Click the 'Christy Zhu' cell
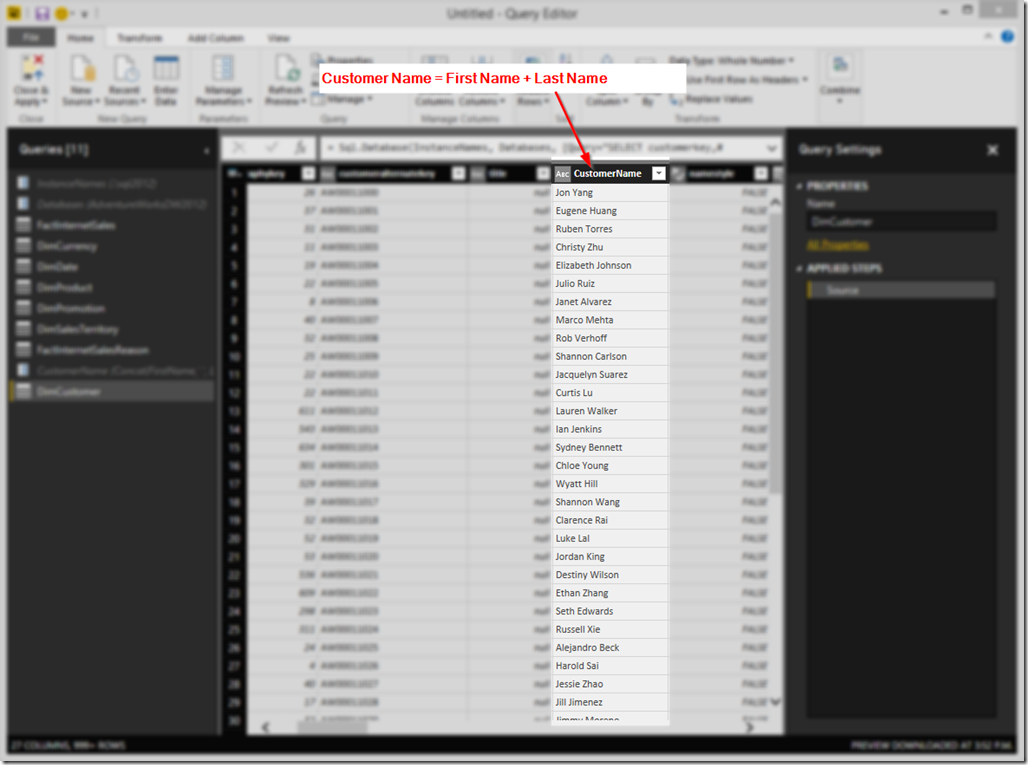1028x765 pixels. point(610,247)
